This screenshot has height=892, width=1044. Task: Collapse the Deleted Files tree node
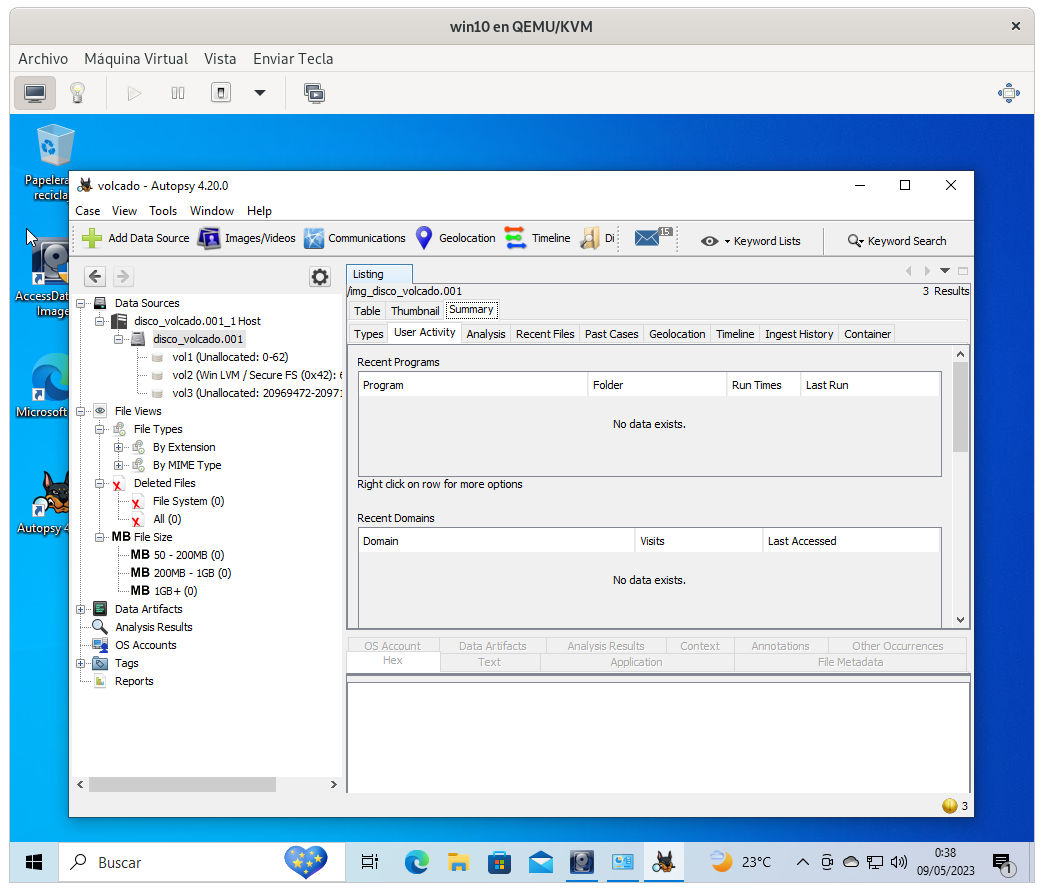pos(100,483)
